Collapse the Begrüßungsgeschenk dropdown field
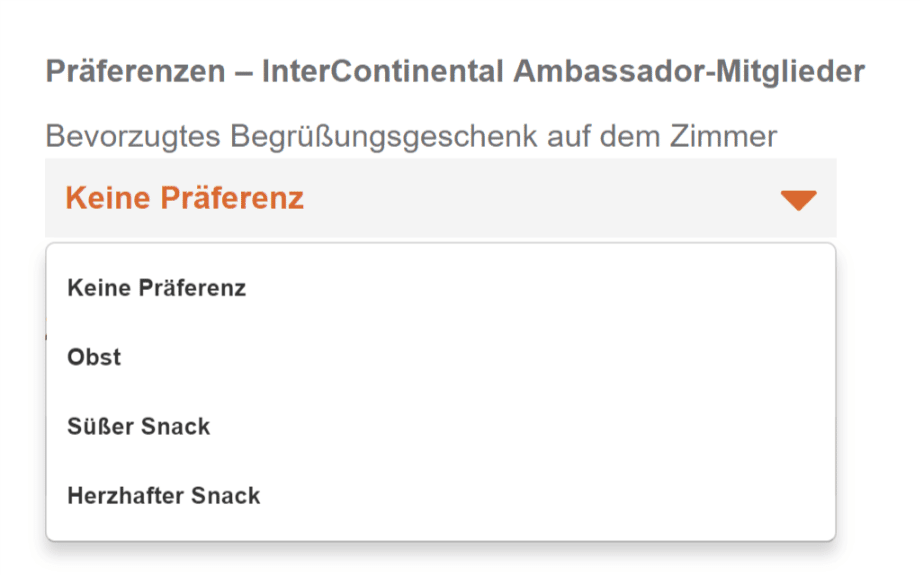 pos(440,198)
